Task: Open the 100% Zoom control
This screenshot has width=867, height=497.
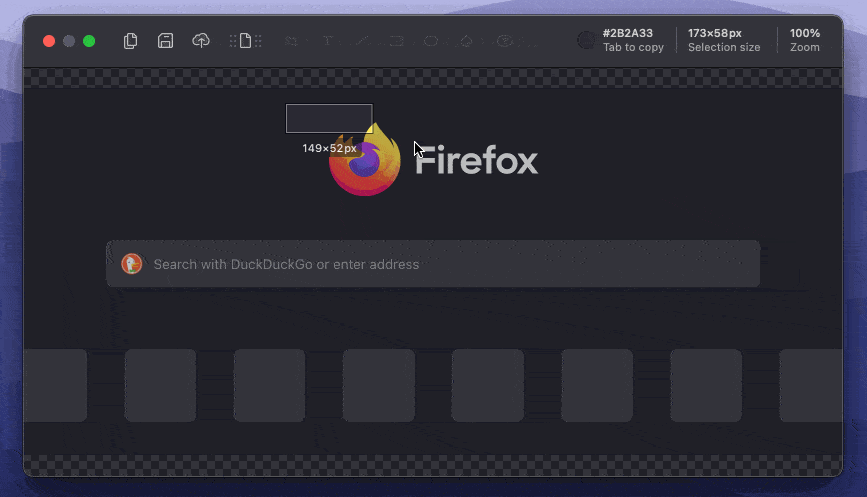Action: (x=804, y=40)
